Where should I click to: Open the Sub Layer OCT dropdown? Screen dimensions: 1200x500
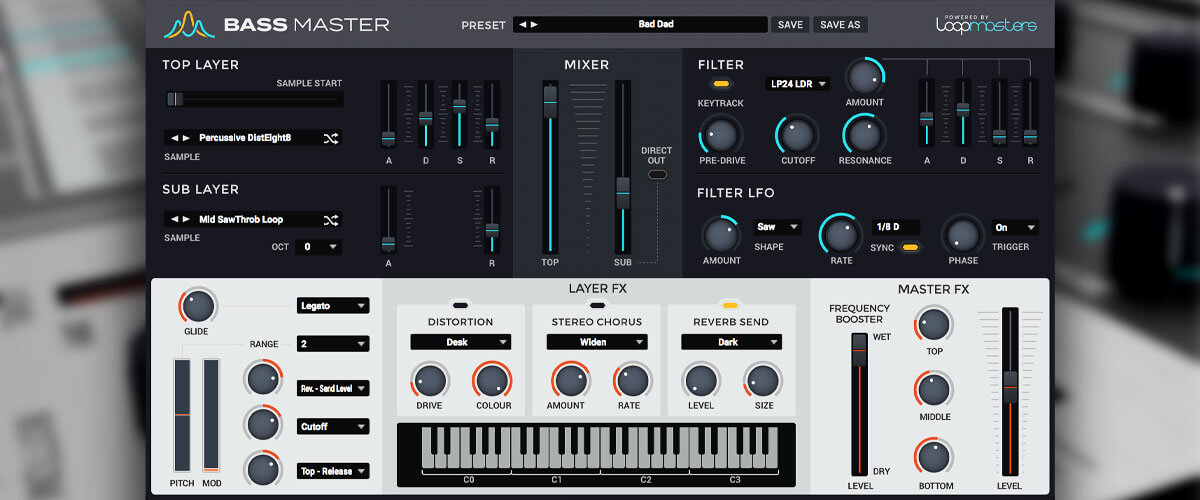[x=318, y=246]
